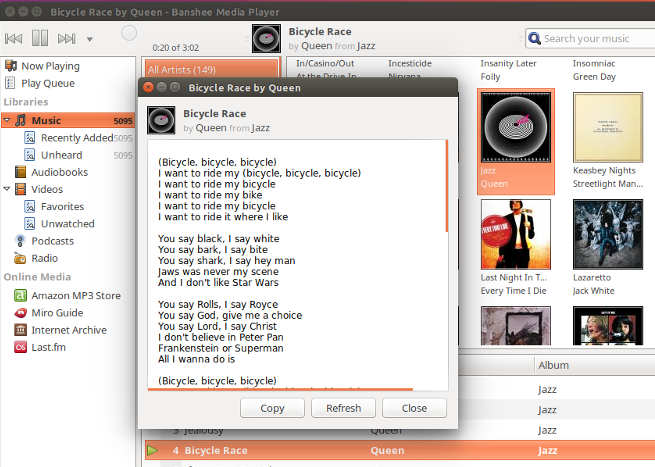Screen dimensions: 655x467
Task: Collapse the Videos tree arrow
Action: coord(7,189)
